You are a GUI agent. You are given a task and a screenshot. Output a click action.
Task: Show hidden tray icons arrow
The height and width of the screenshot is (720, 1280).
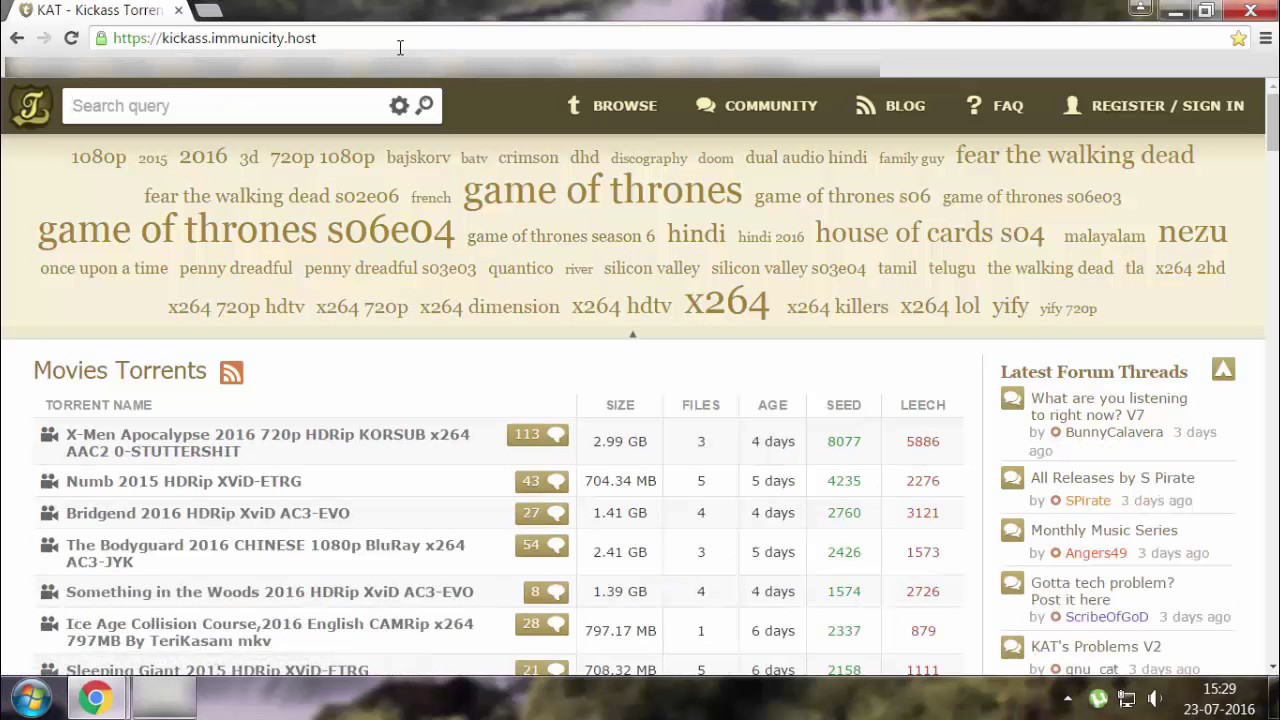[1067, 699]
